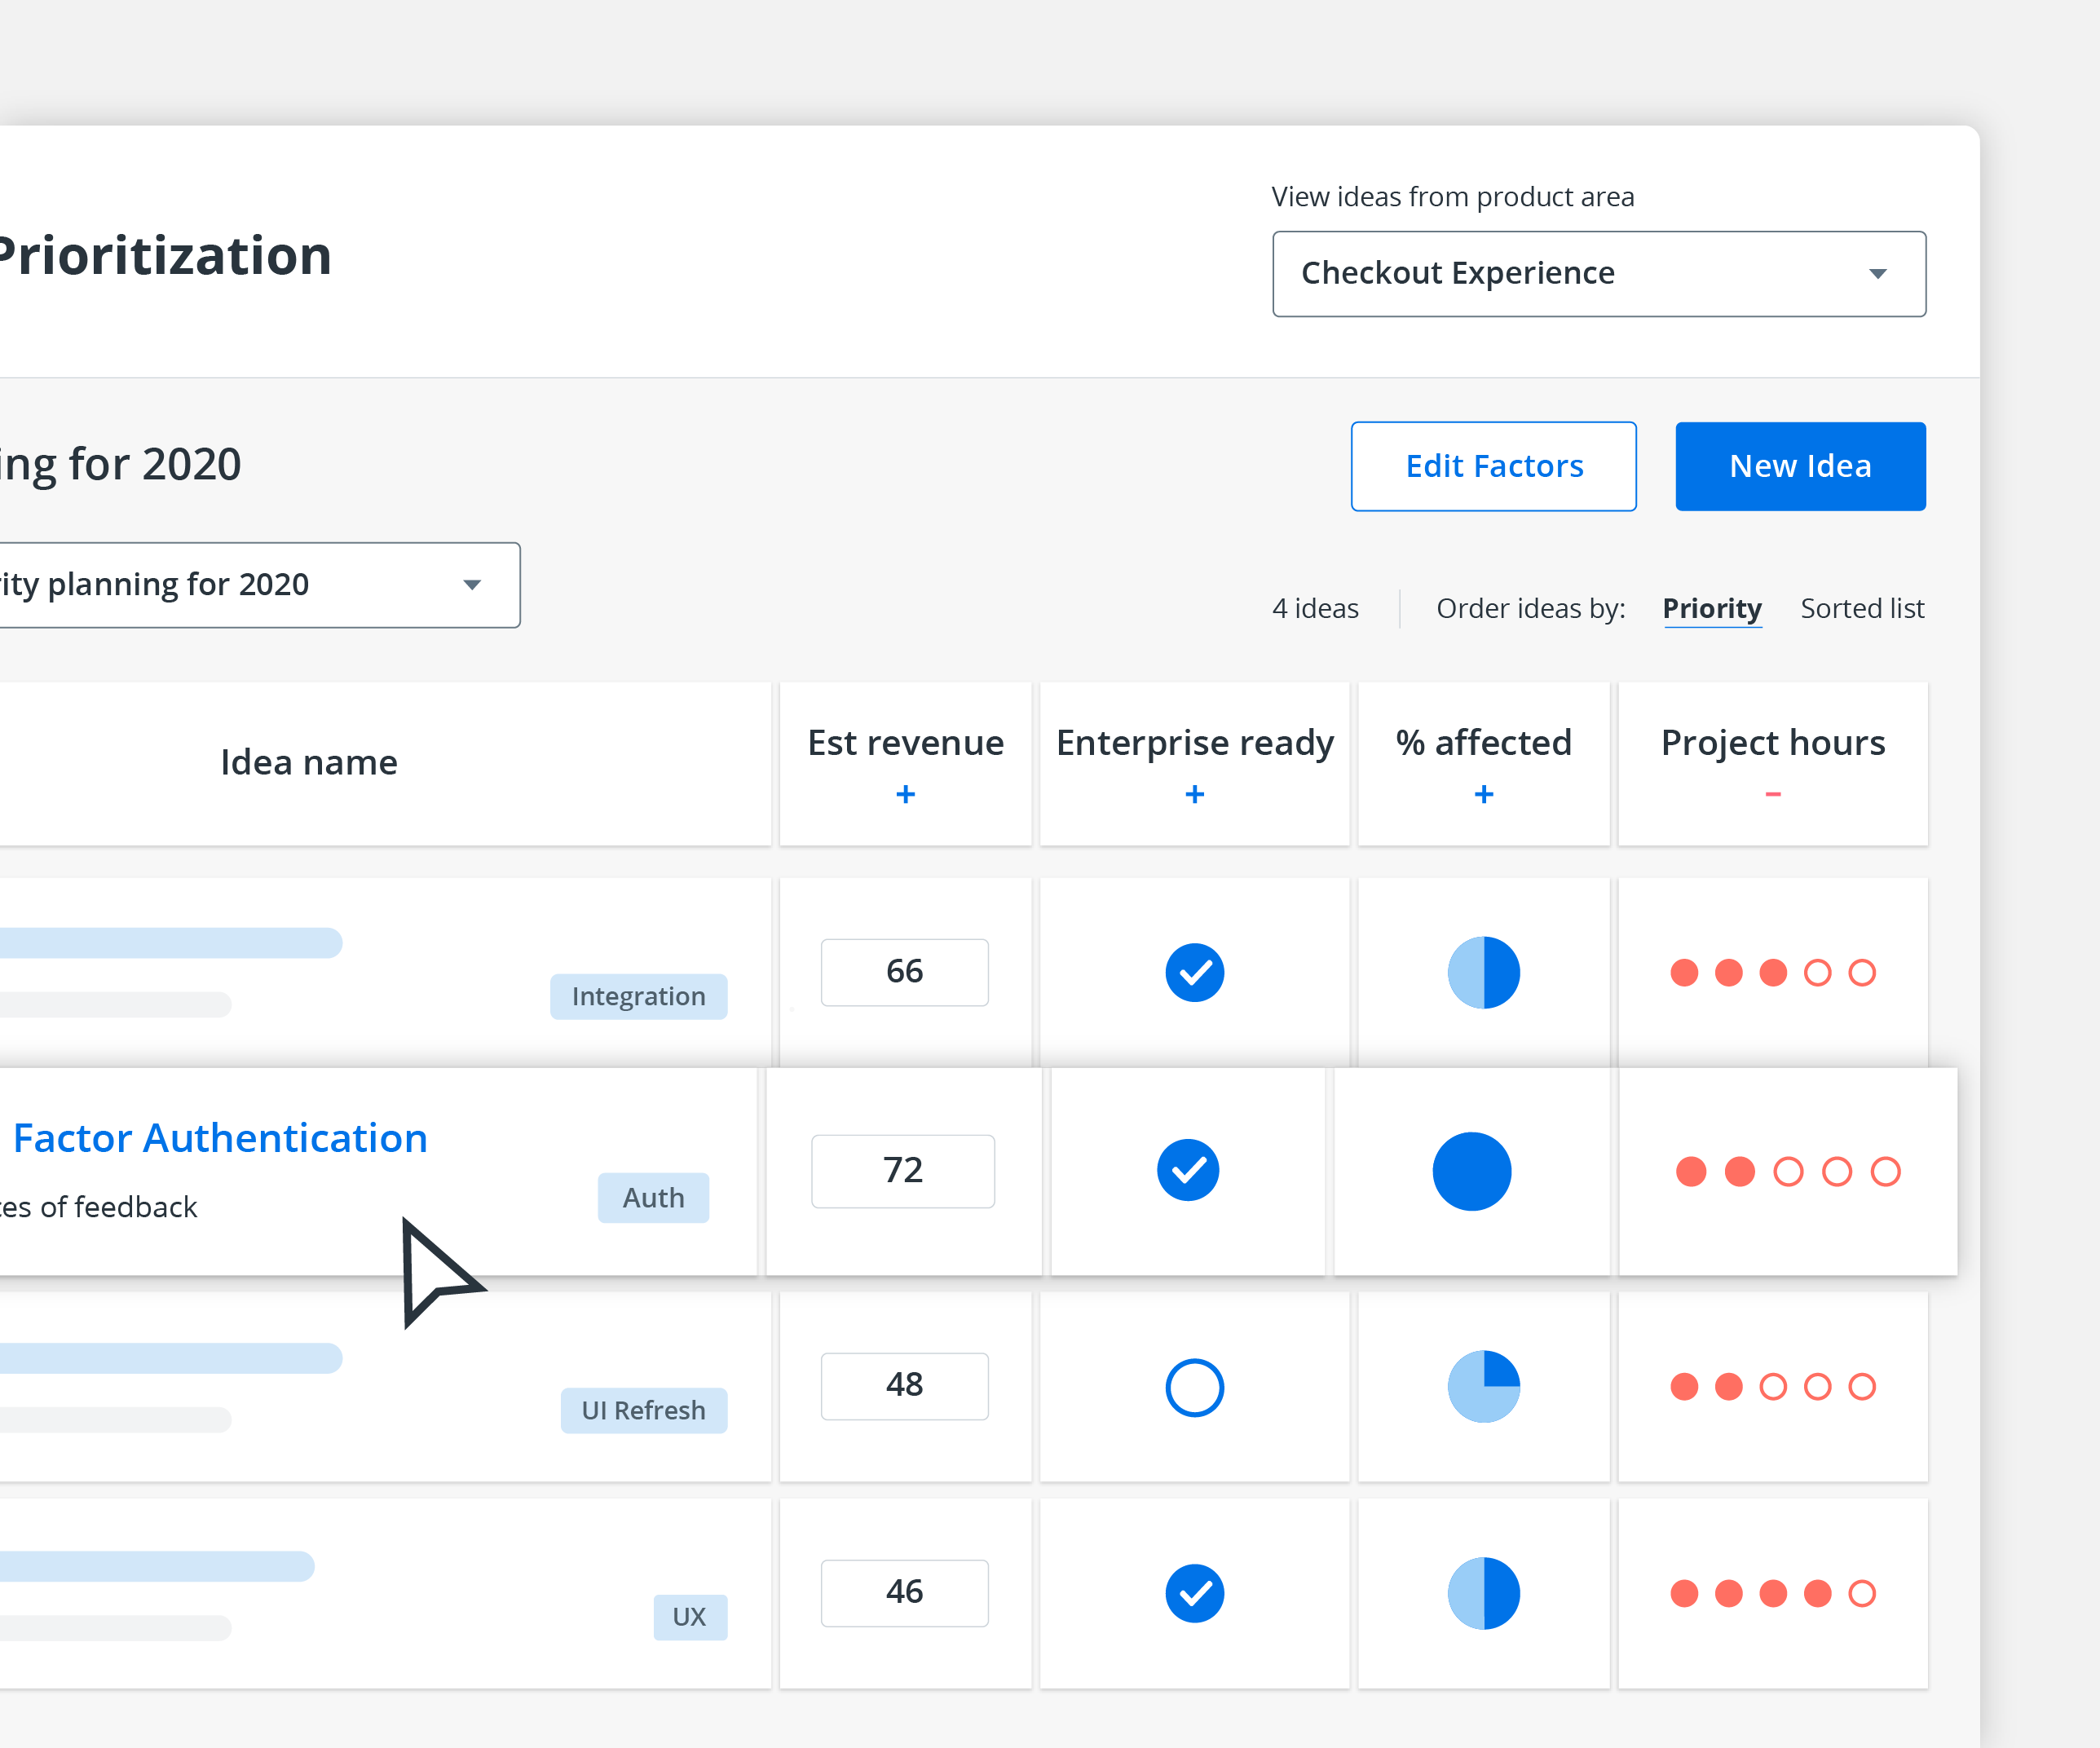Toggle Enterprise ready check in UX row
Screen dimensions: 2100x1748
point(1194,1593)
